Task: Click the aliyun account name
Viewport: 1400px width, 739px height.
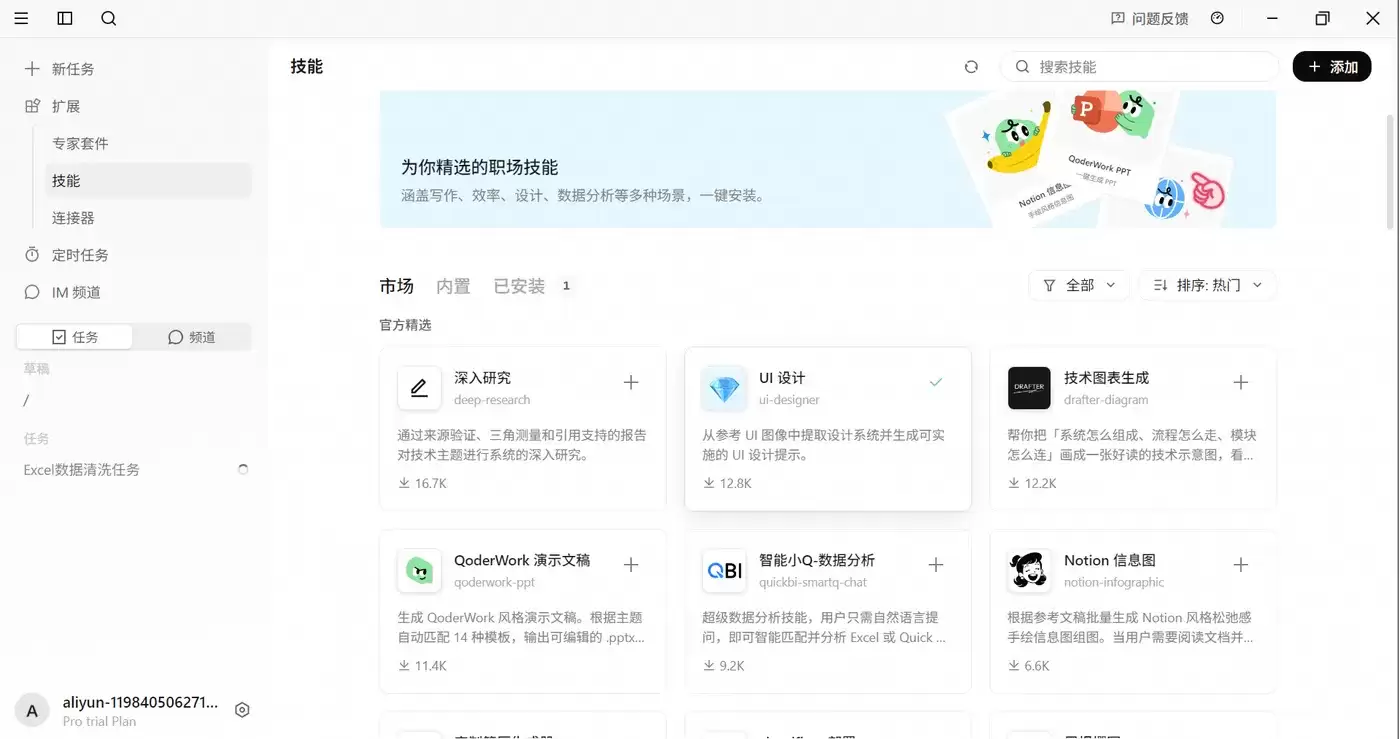Action: click(x=140, y=702)
